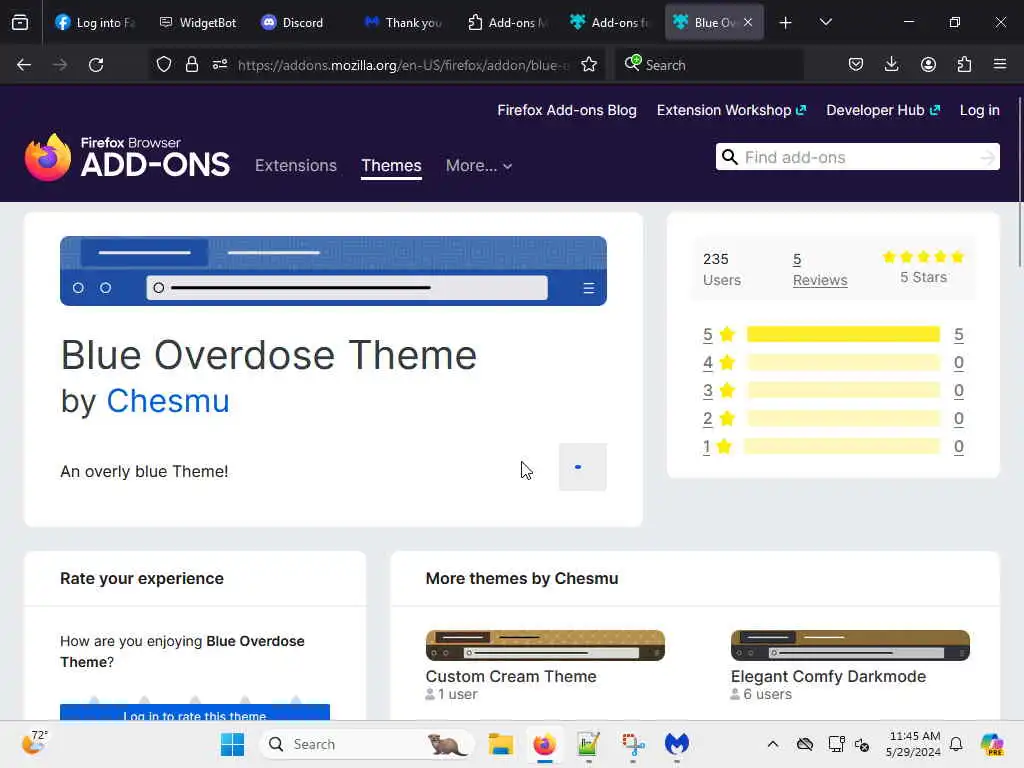
Task: List all tabs with the chevron
Action: [825, 22]
